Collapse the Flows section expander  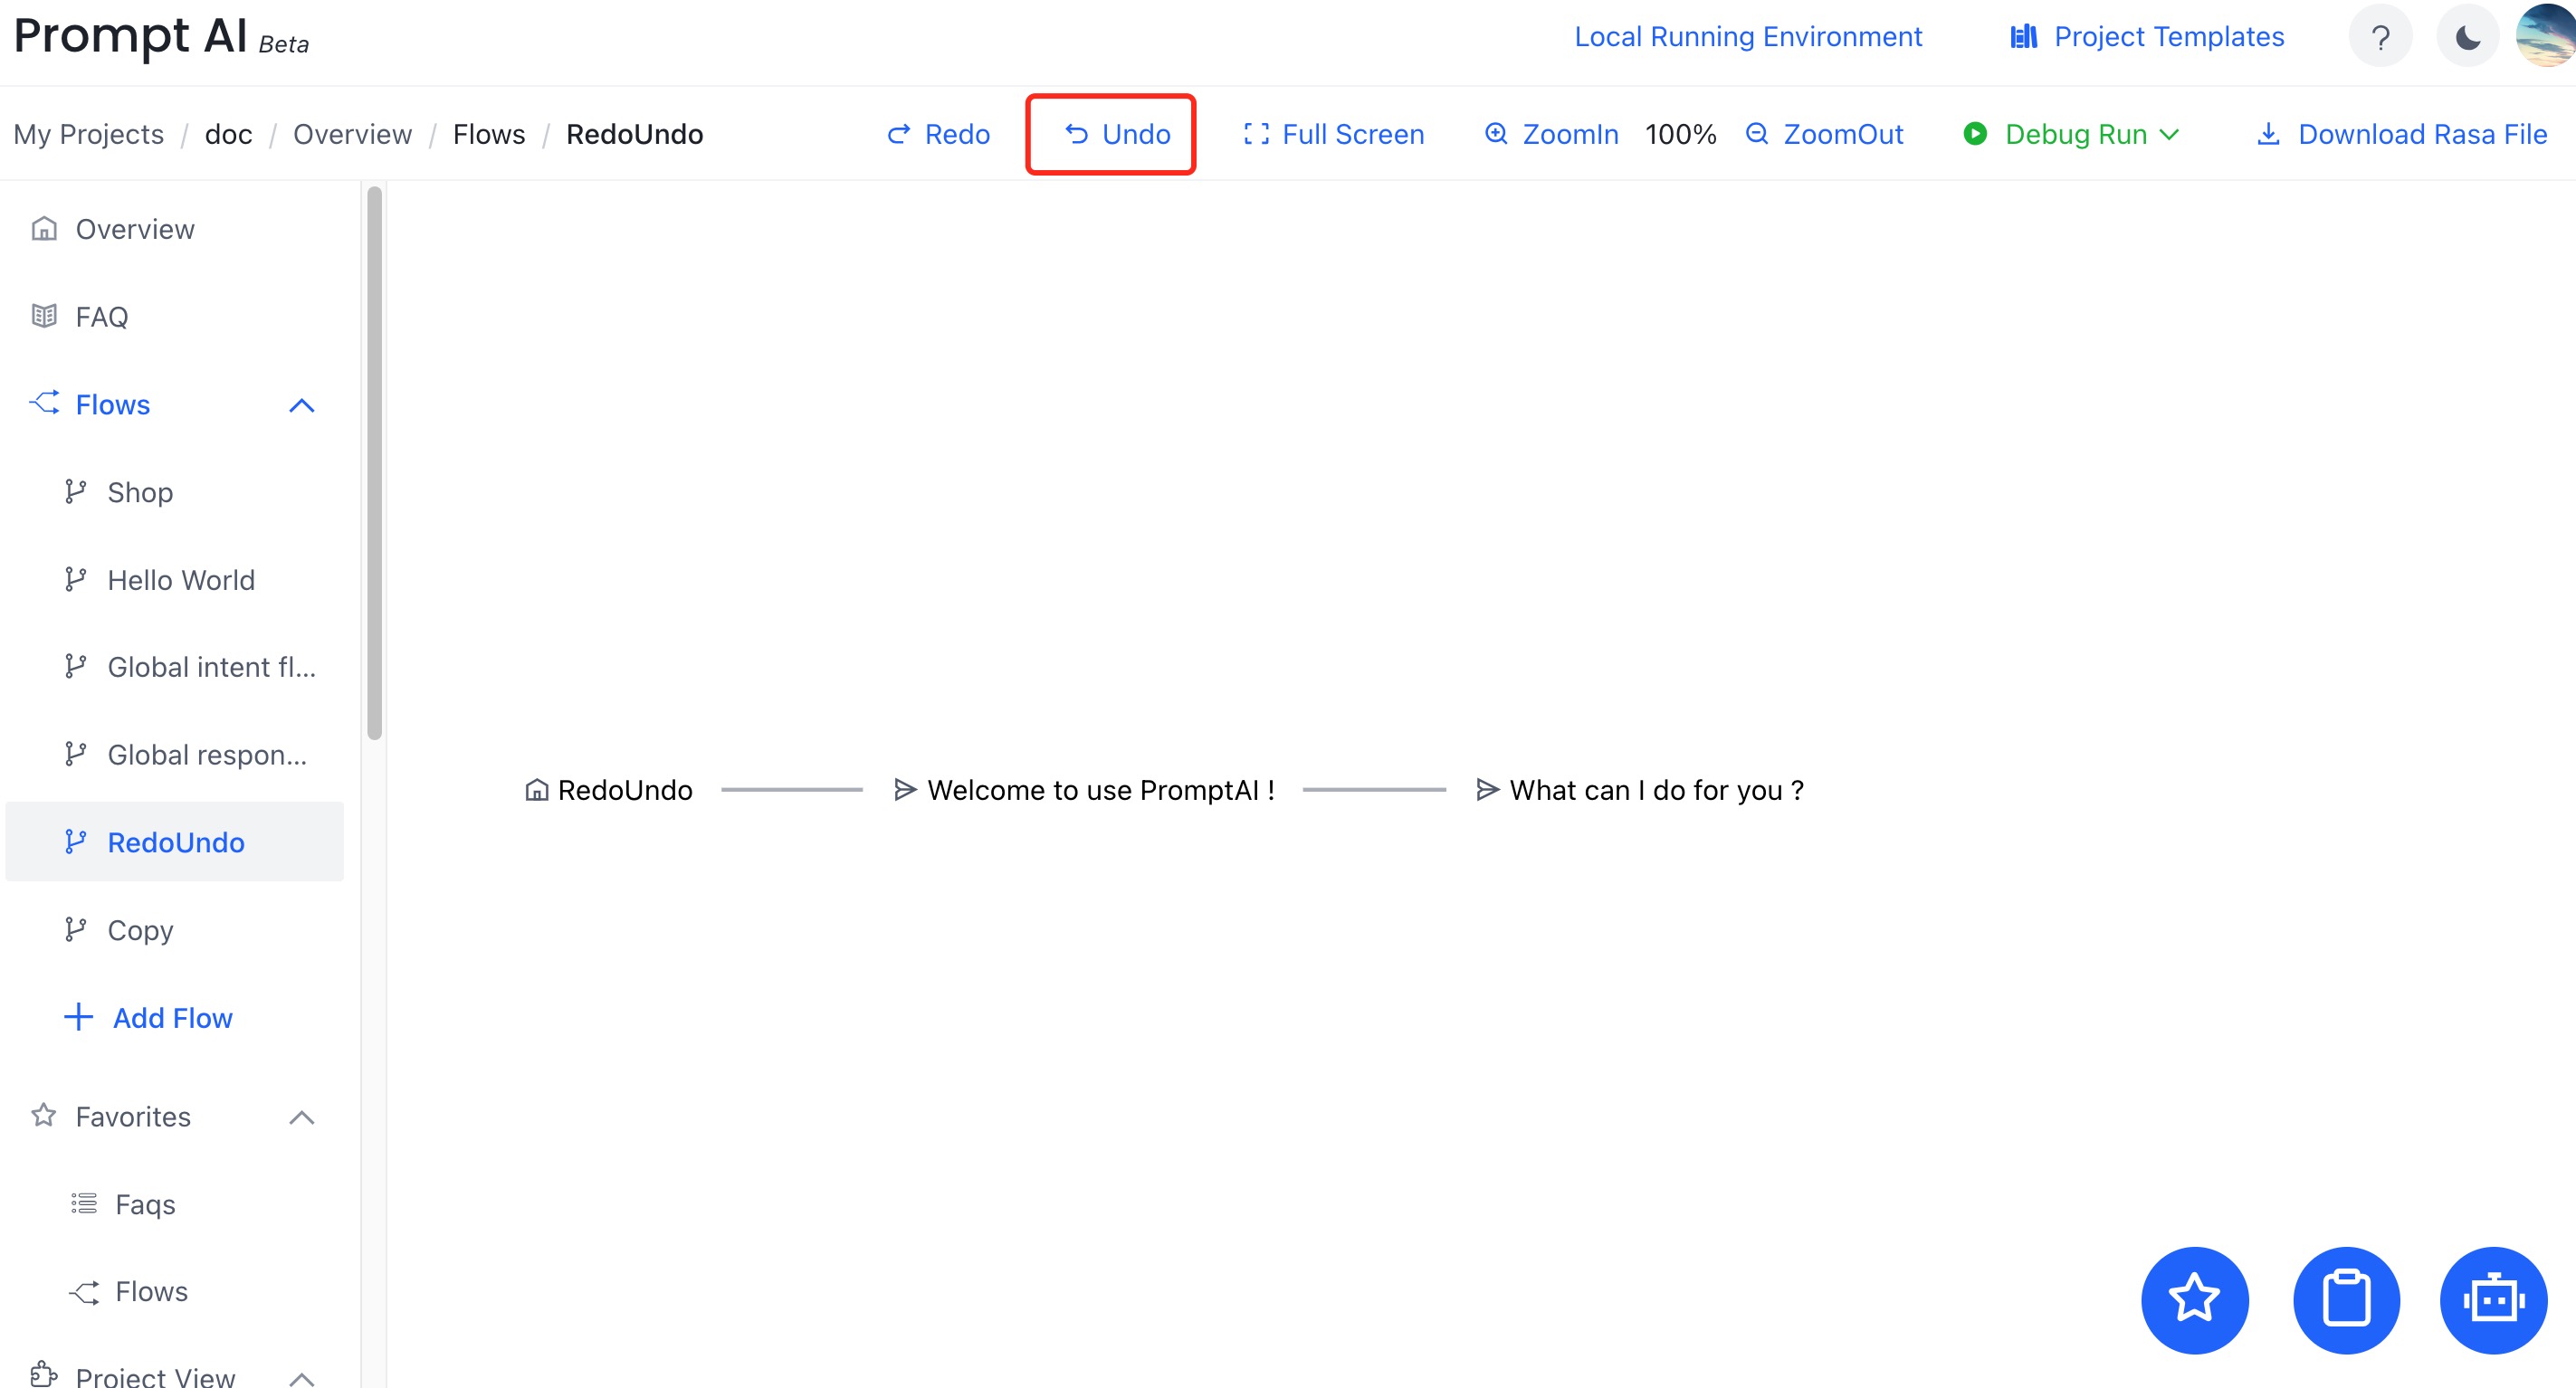pyautogui.click(x=302, y=405)
